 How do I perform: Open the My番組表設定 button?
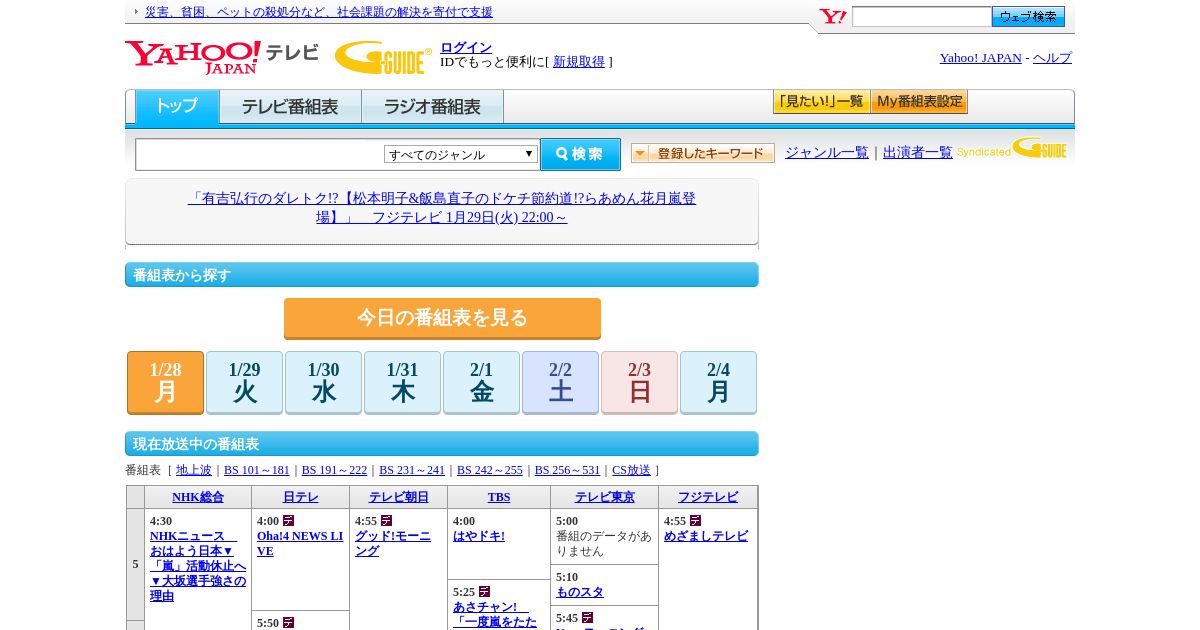coord(919,102)
